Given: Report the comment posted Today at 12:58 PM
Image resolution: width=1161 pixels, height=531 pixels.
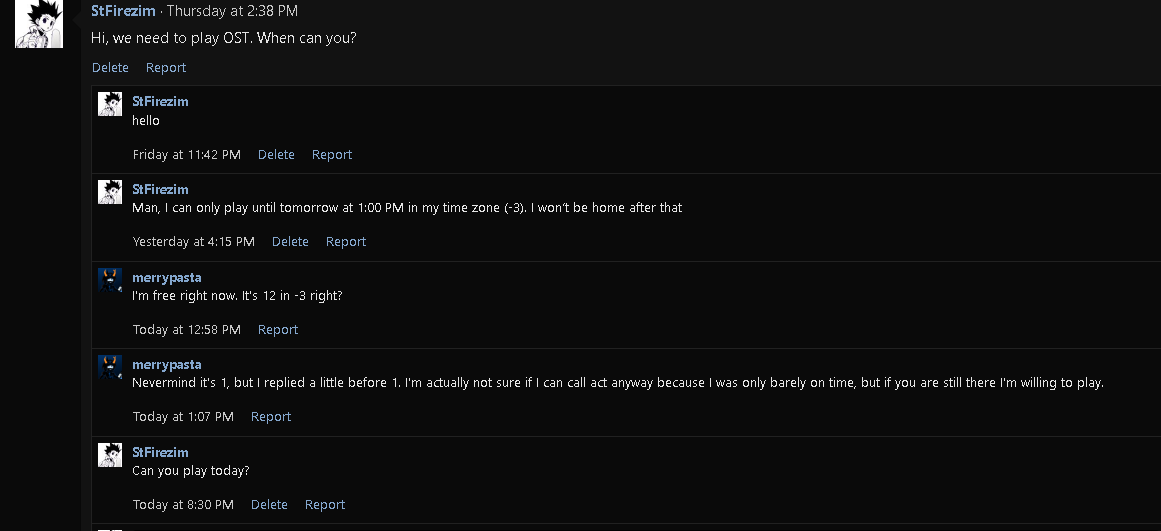Looking at the screenshot, I should (x=278, y=330).
